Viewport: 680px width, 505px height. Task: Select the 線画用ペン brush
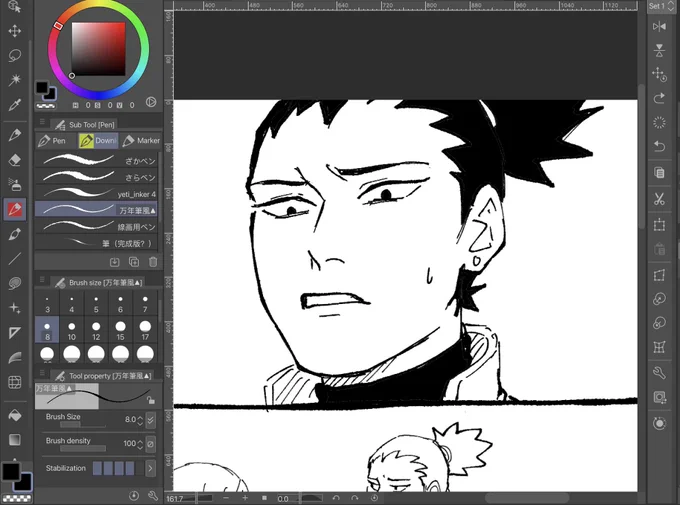[96, 226]
